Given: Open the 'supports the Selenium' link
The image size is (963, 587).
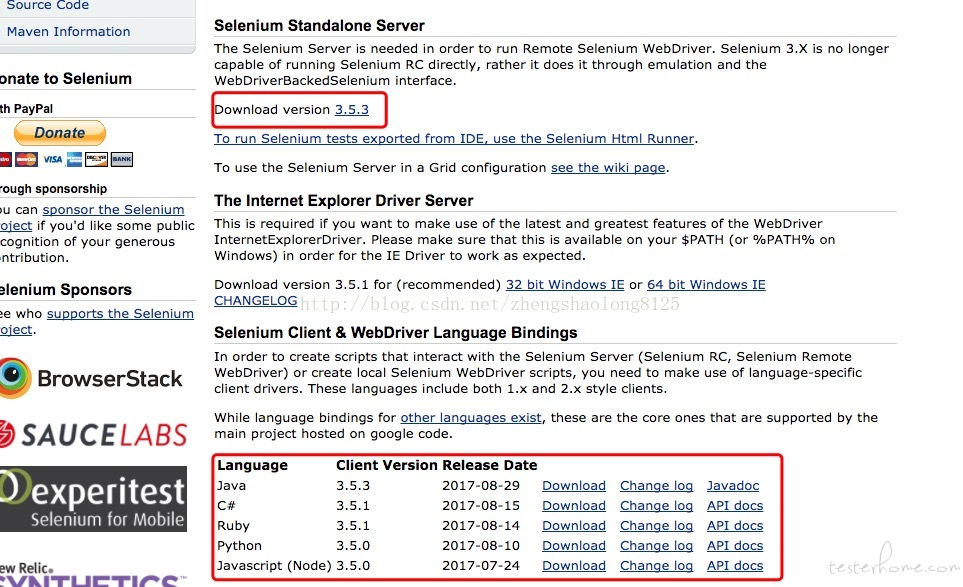Looking at the screenshot, I should point(120,313).
